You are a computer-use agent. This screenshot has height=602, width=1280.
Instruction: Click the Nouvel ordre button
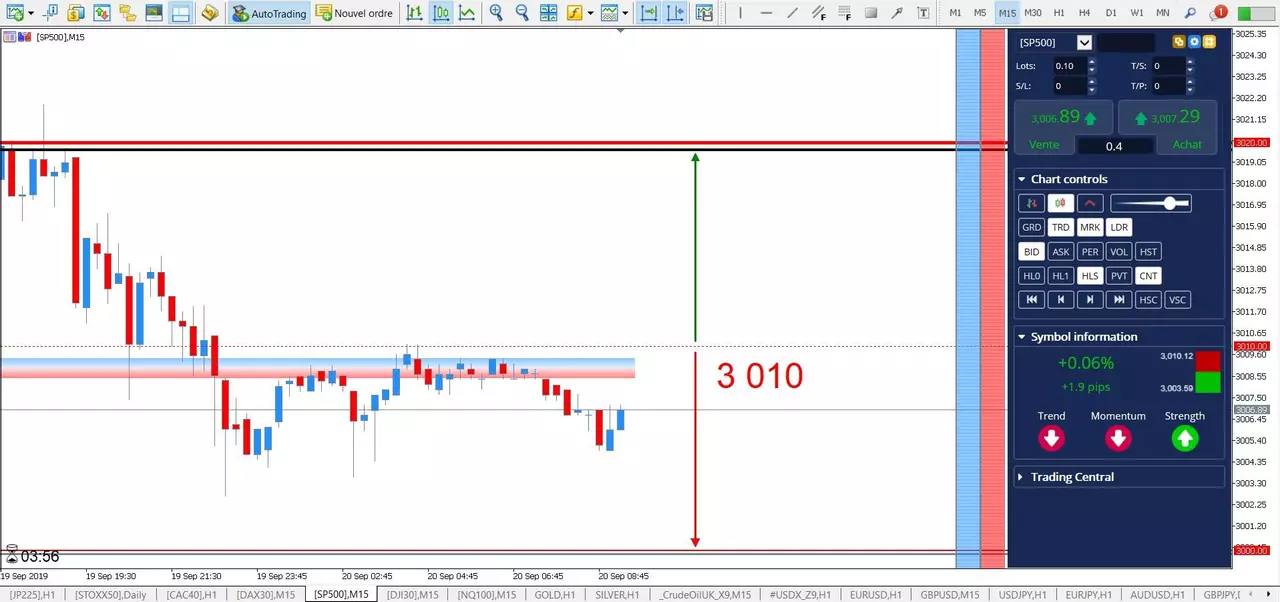354,13
